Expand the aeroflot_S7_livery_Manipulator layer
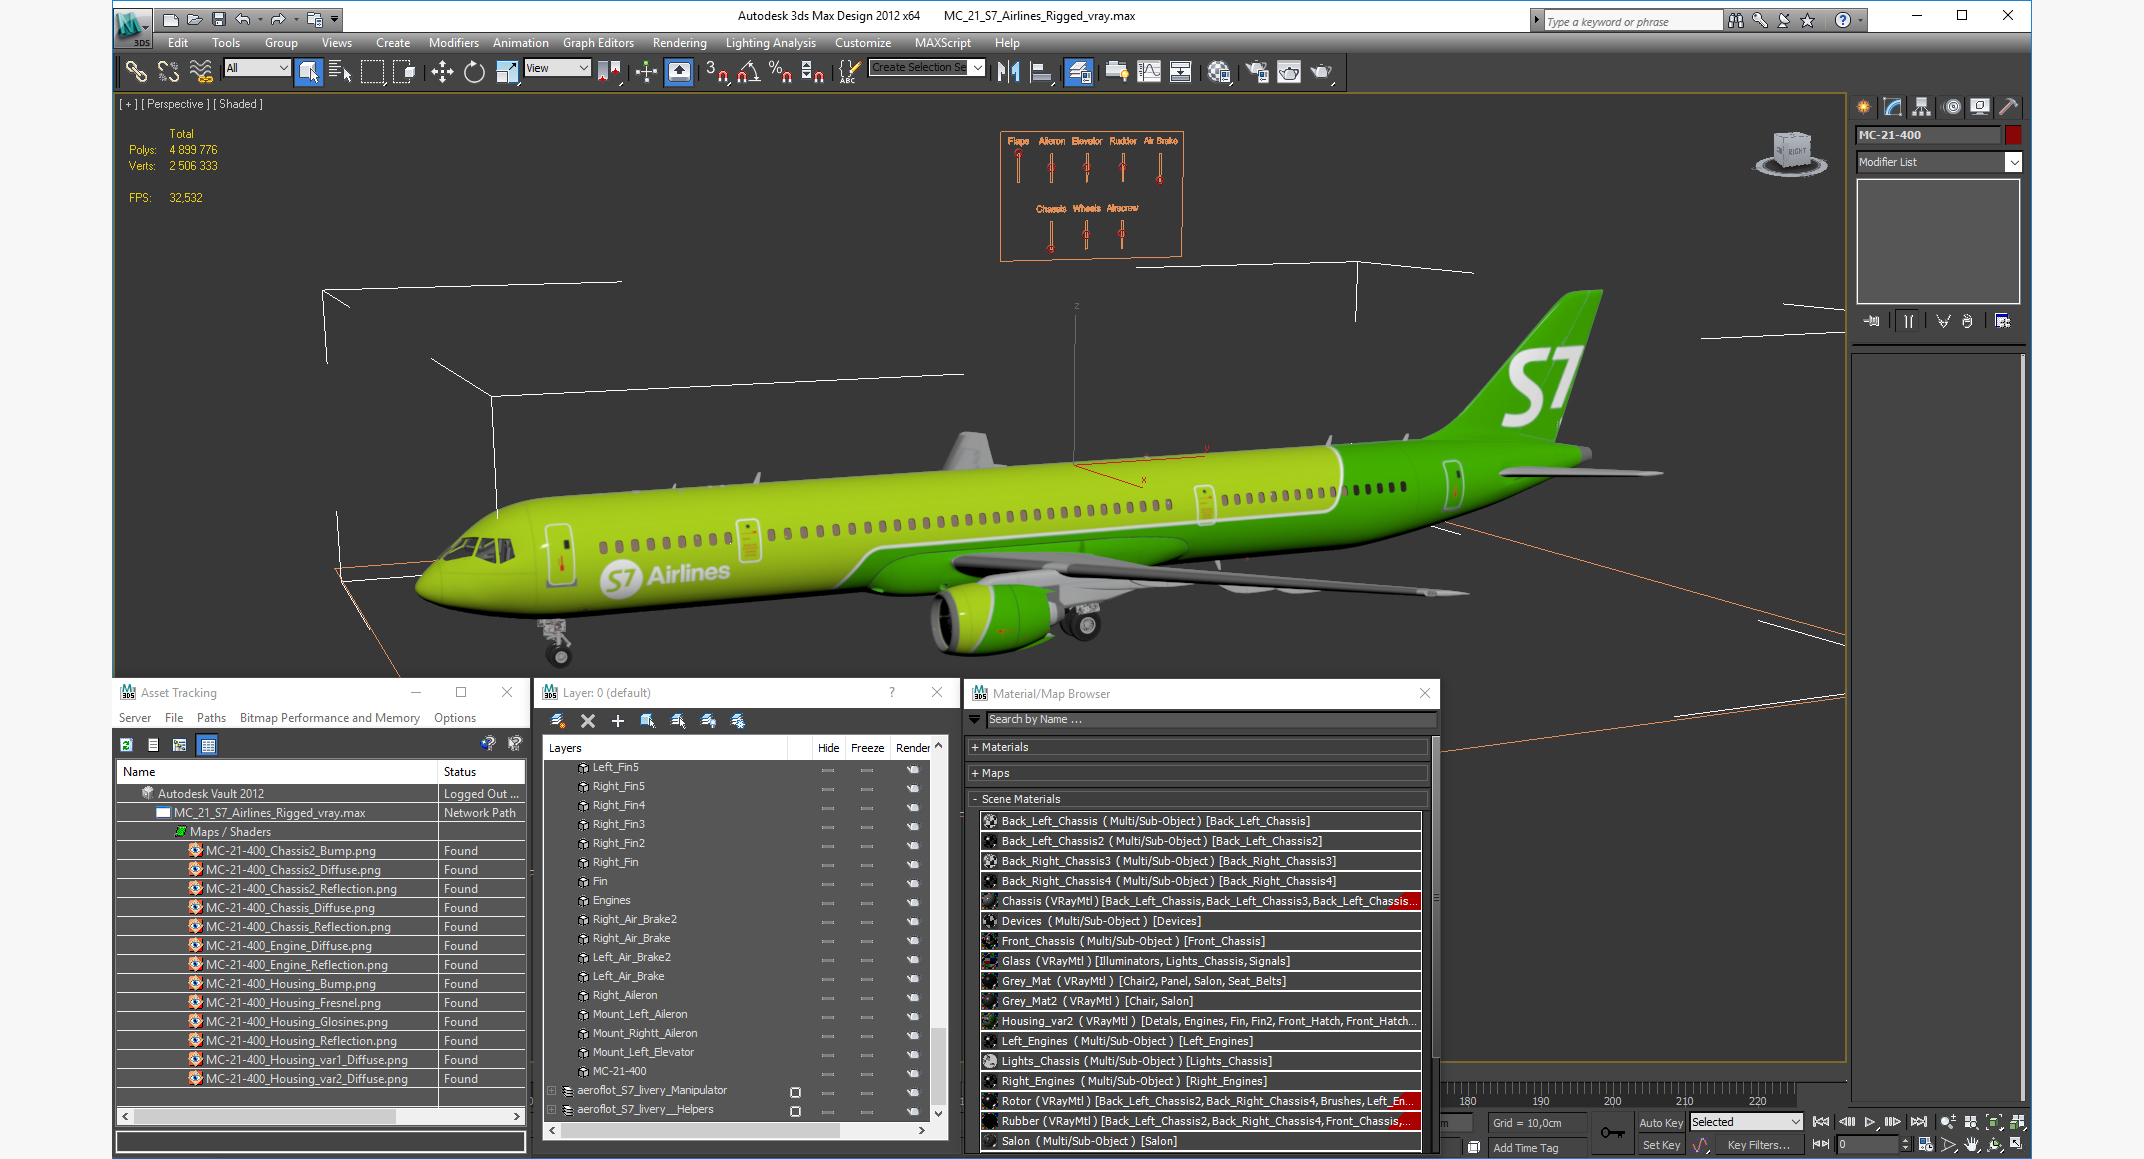The height and width of the screenshot is (1159, 2144). coord(551,1091)
